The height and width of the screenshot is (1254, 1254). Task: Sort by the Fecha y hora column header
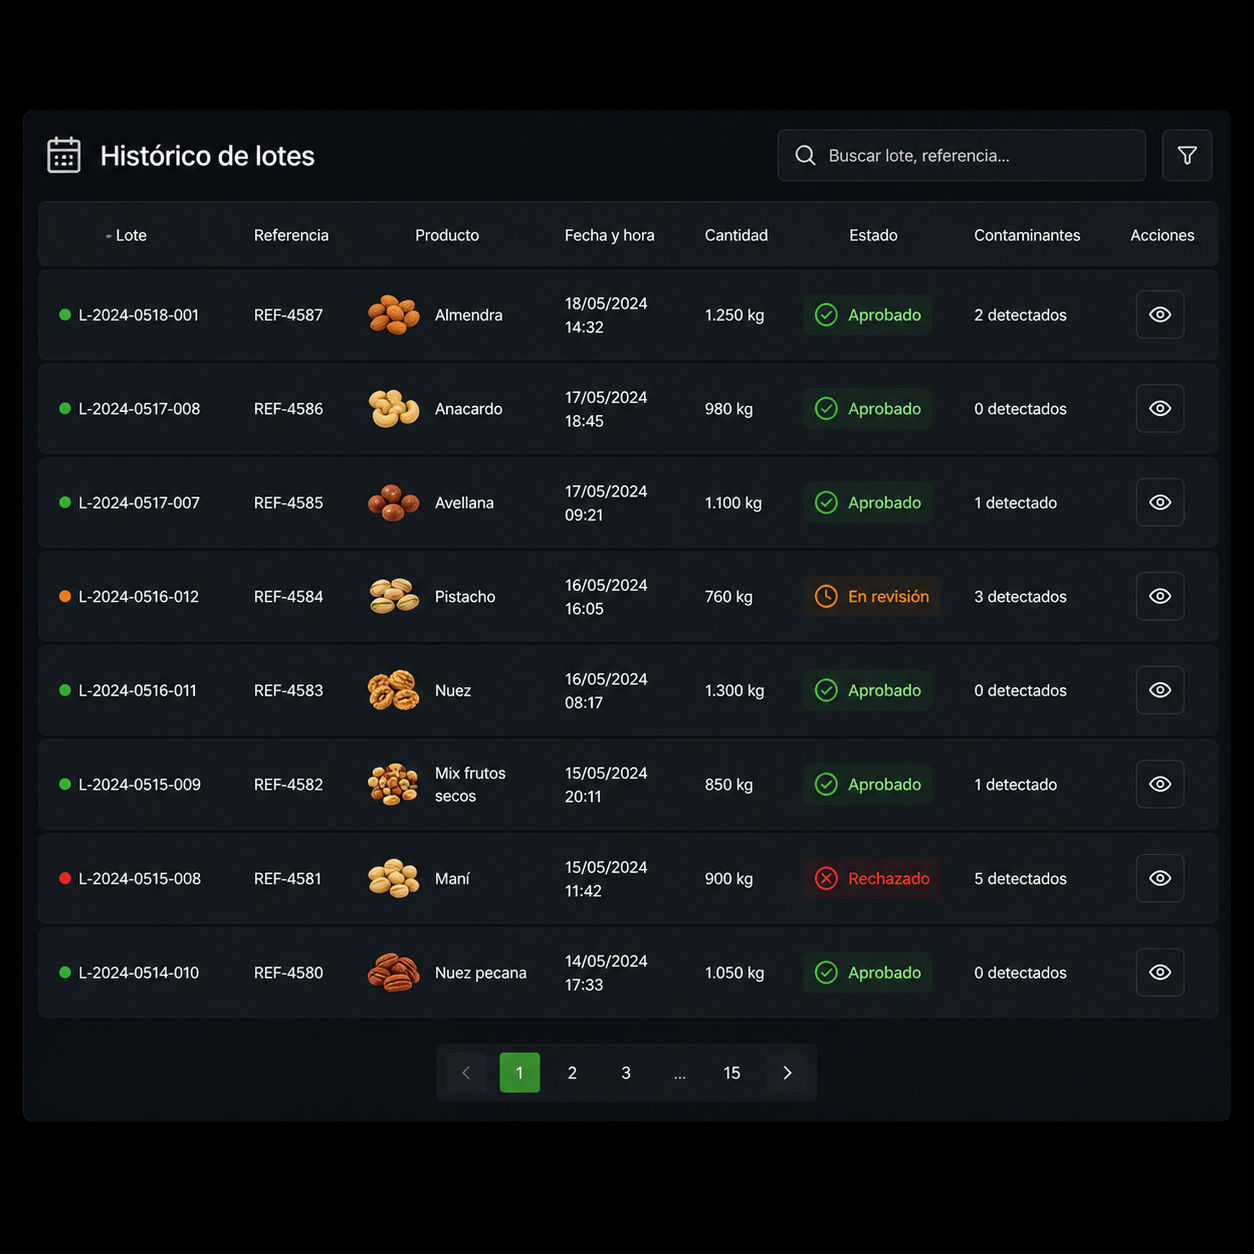[x=609, y=236]
